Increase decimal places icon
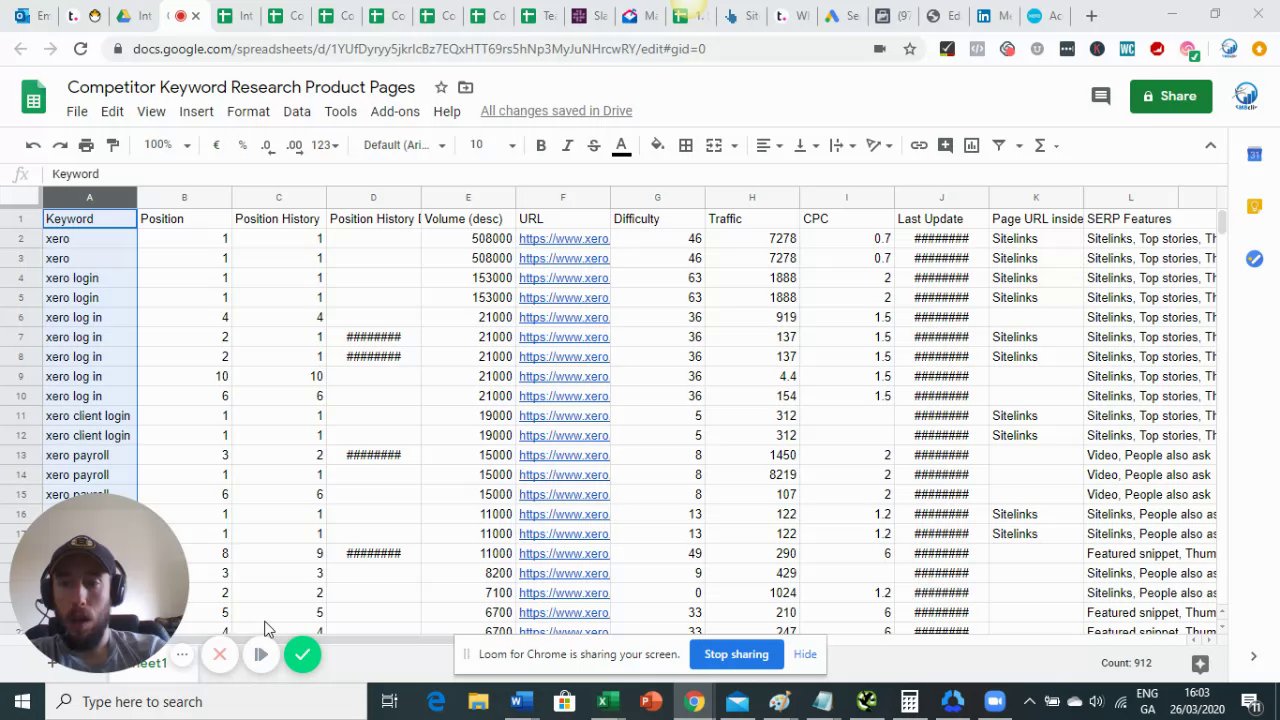This screenshot has height=720, width=1280. click(x=294, y=145)
